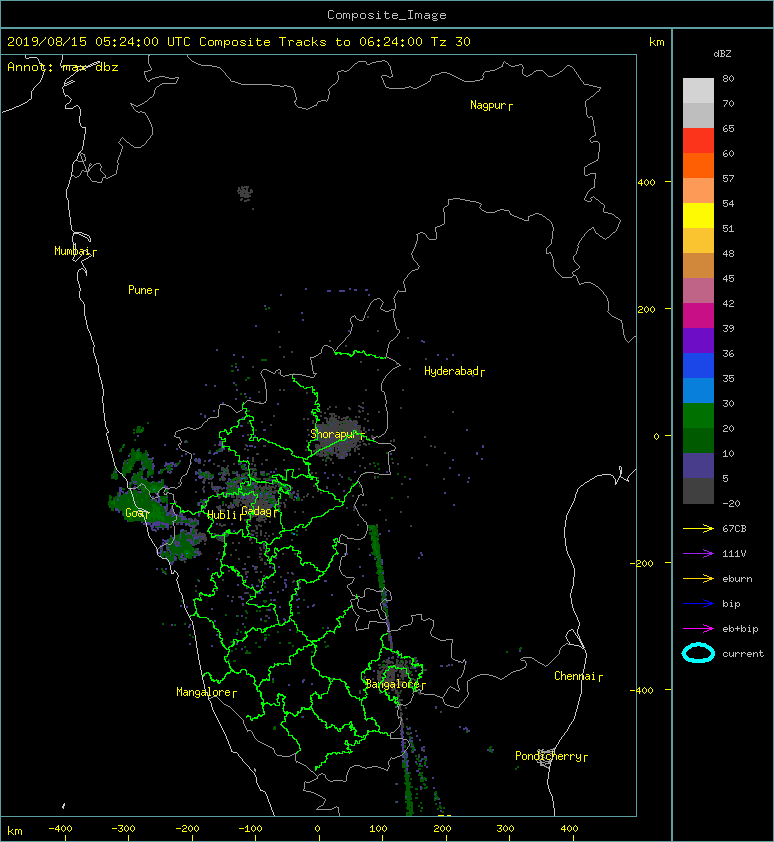
Task: Click the Nagpur city label
Action: pos(488,105)
